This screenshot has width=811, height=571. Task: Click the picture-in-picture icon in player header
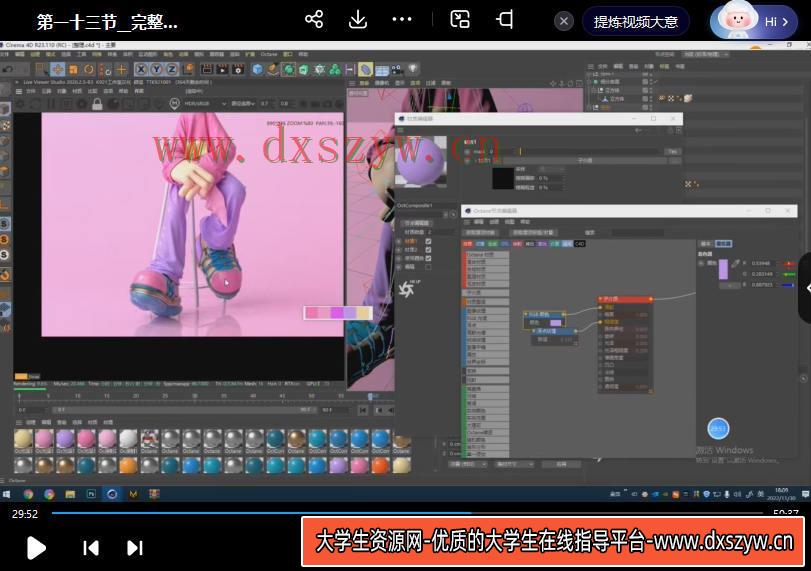tap(460, 20)
